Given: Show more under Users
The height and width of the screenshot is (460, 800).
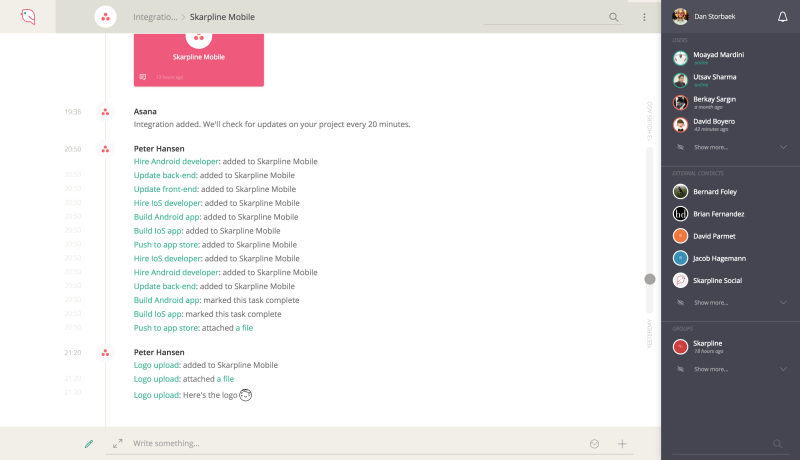Looking at the screenshot, I should click(711, 147).
